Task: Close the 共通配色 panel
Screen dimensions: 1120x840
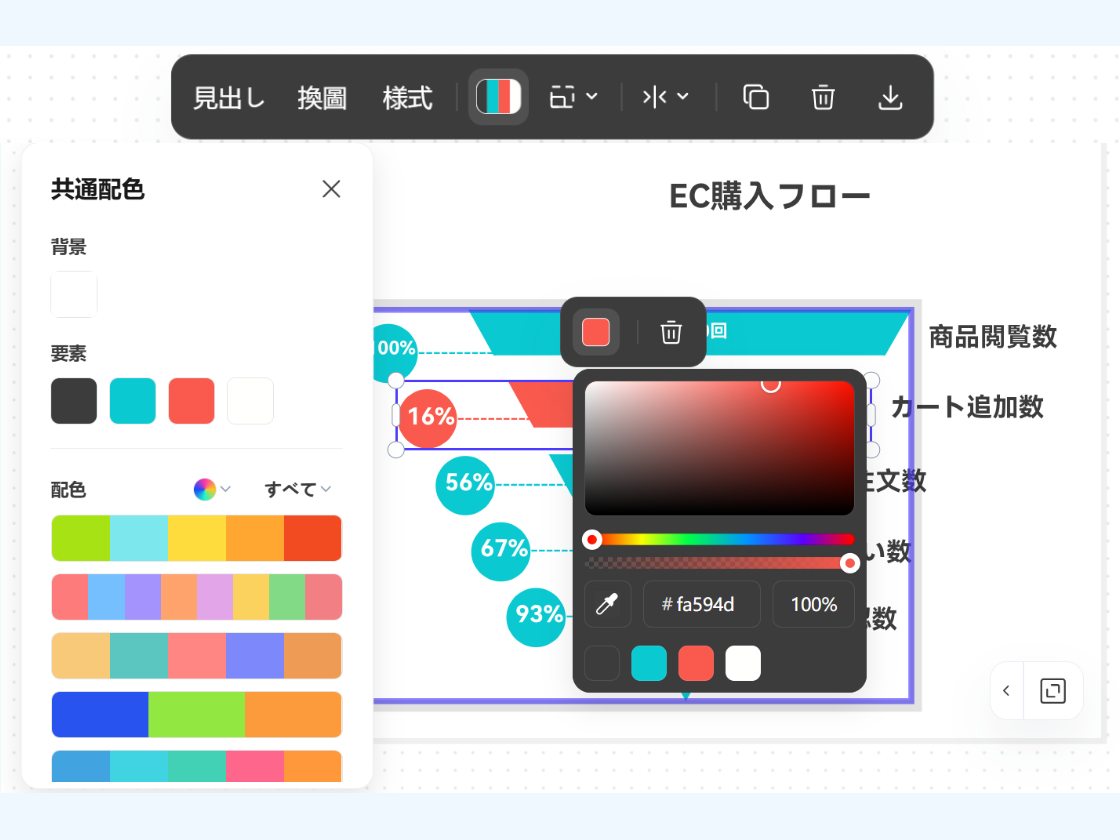Action: tap(331, 189)
